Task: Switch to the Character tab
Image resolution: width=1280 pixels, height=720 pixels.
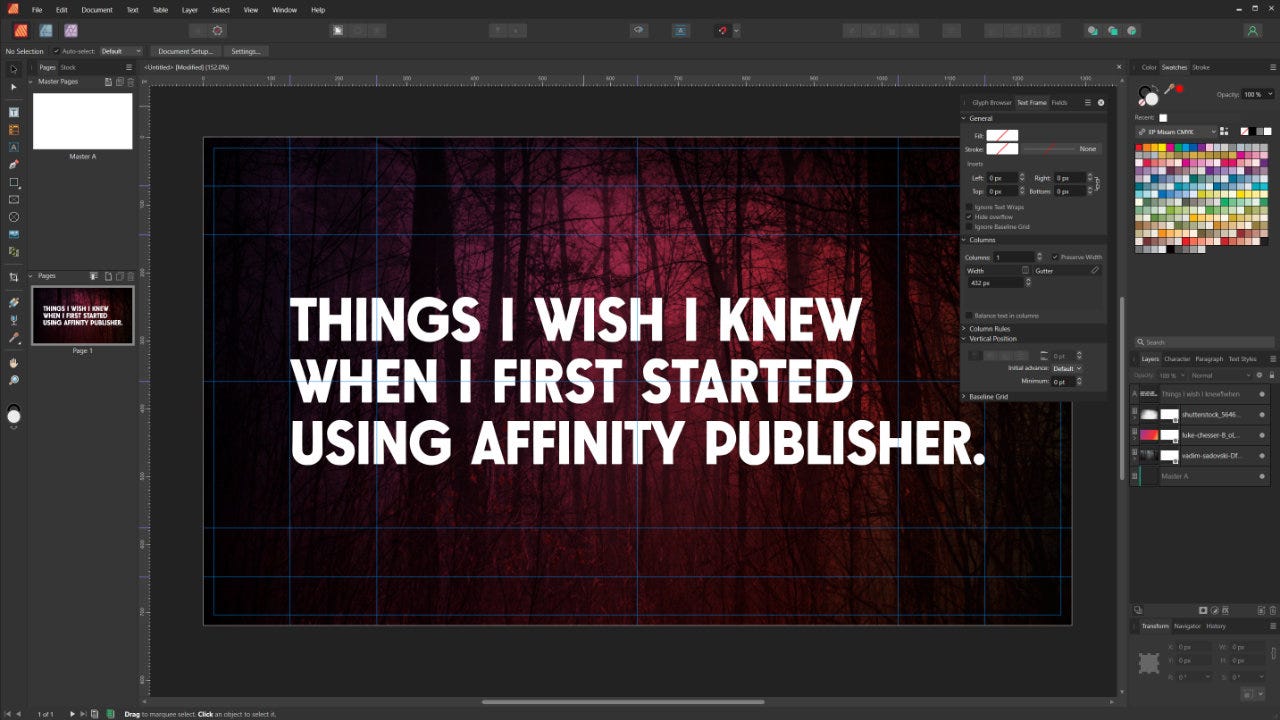Action: pyautogui.click(x=1177, y=359)
